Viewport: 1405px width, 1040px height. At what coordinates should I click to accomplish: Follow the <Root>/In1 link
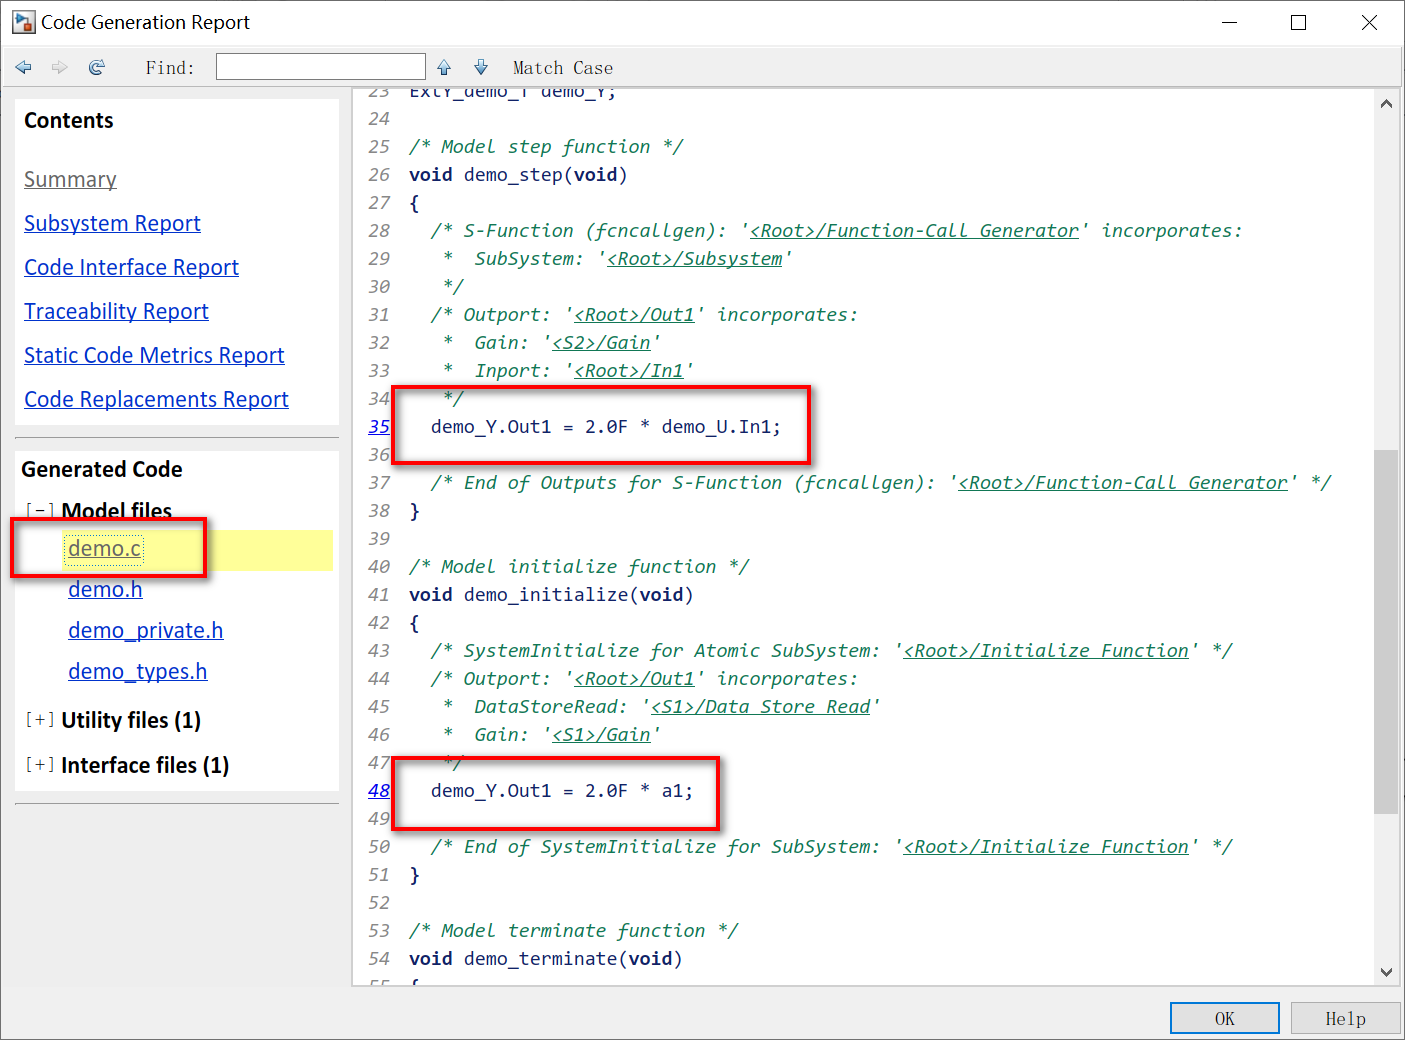click(628, 371)
